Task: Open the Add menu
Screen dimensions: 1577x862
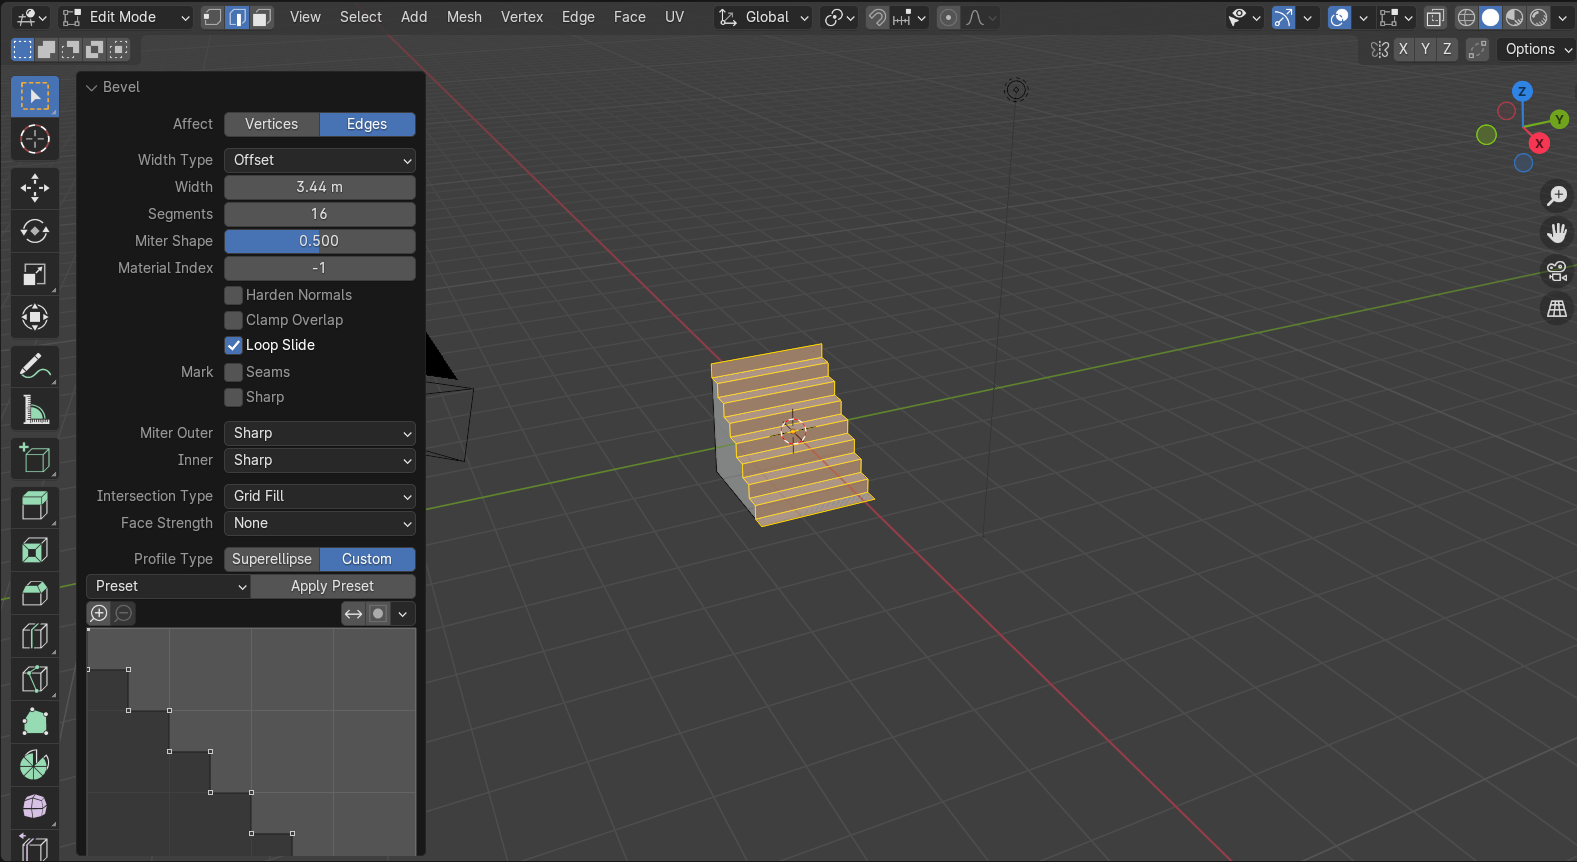Action: tap(414, 17)
